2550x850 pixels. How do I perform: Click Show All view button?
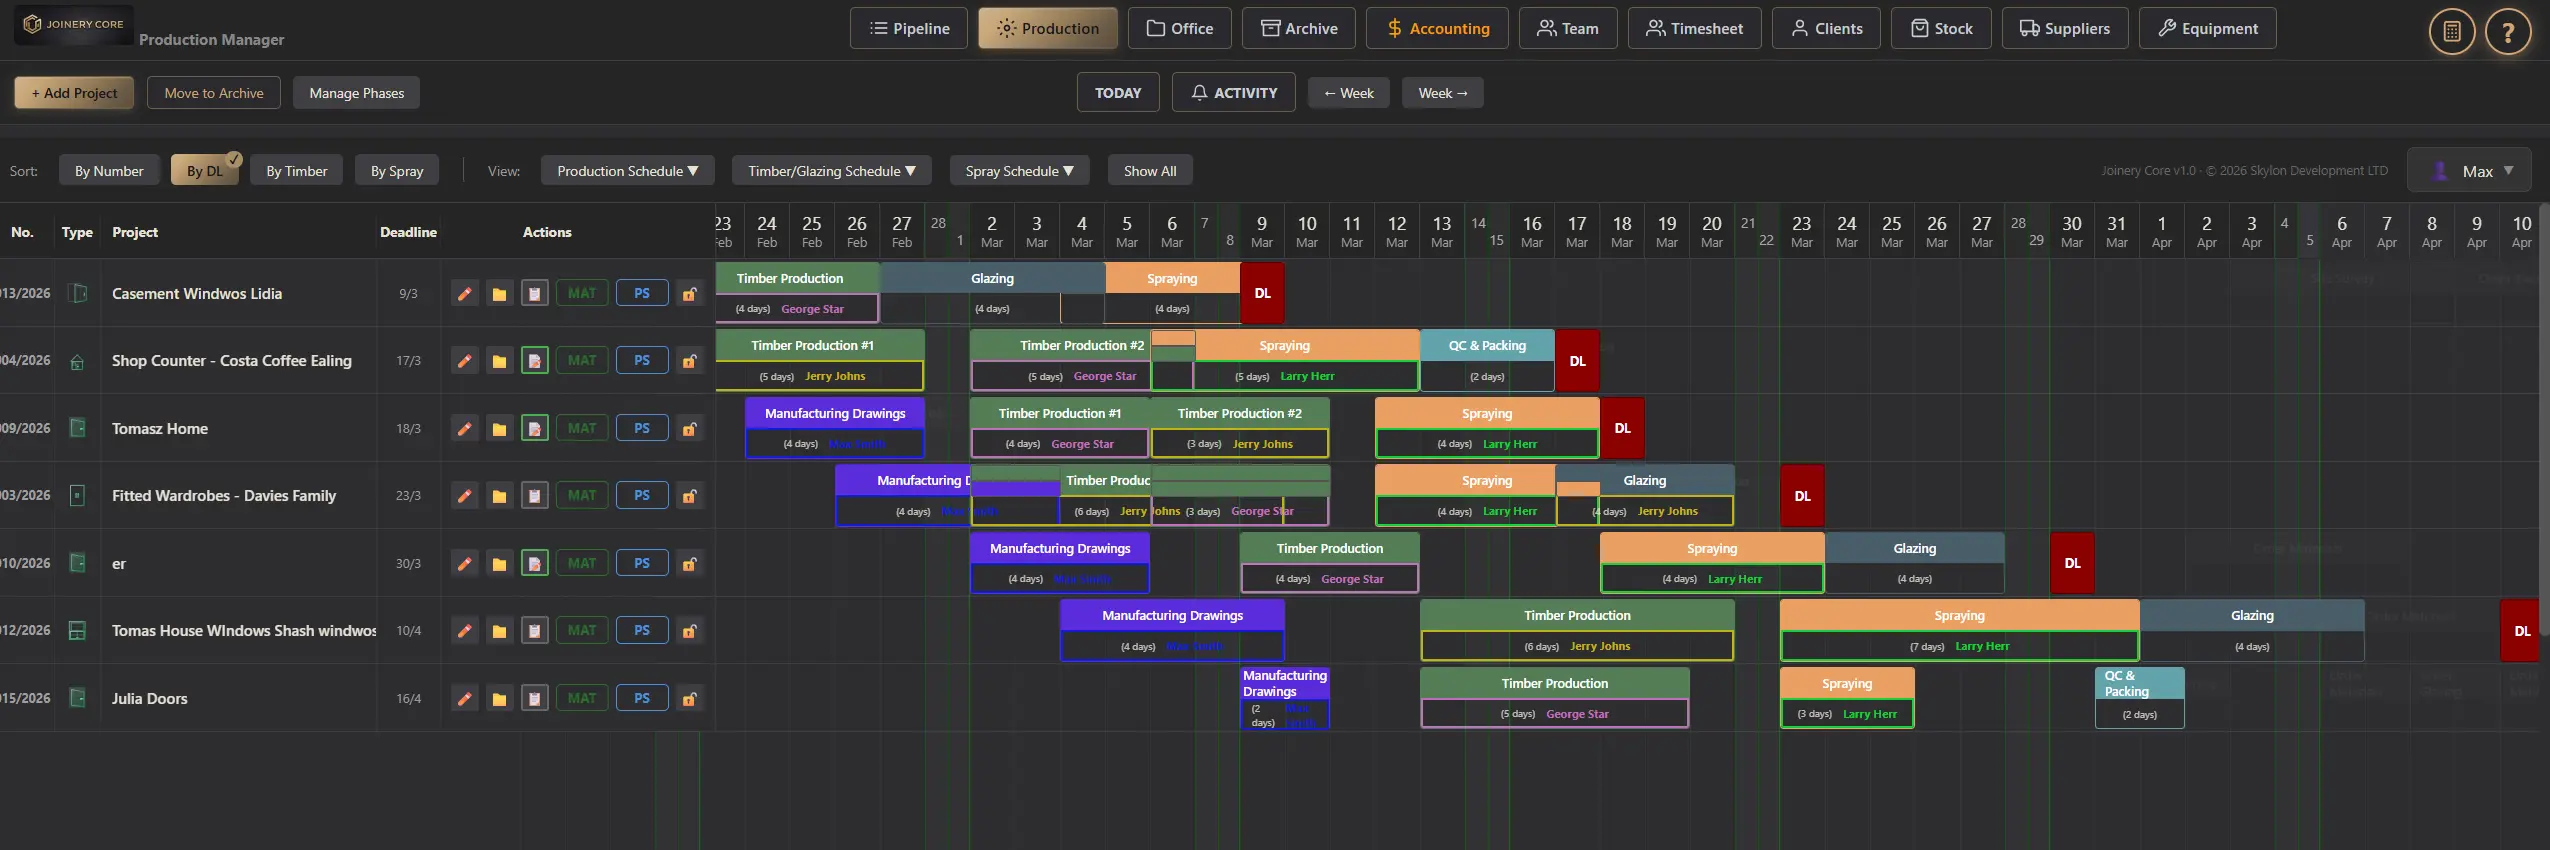tap(1150, 171)
